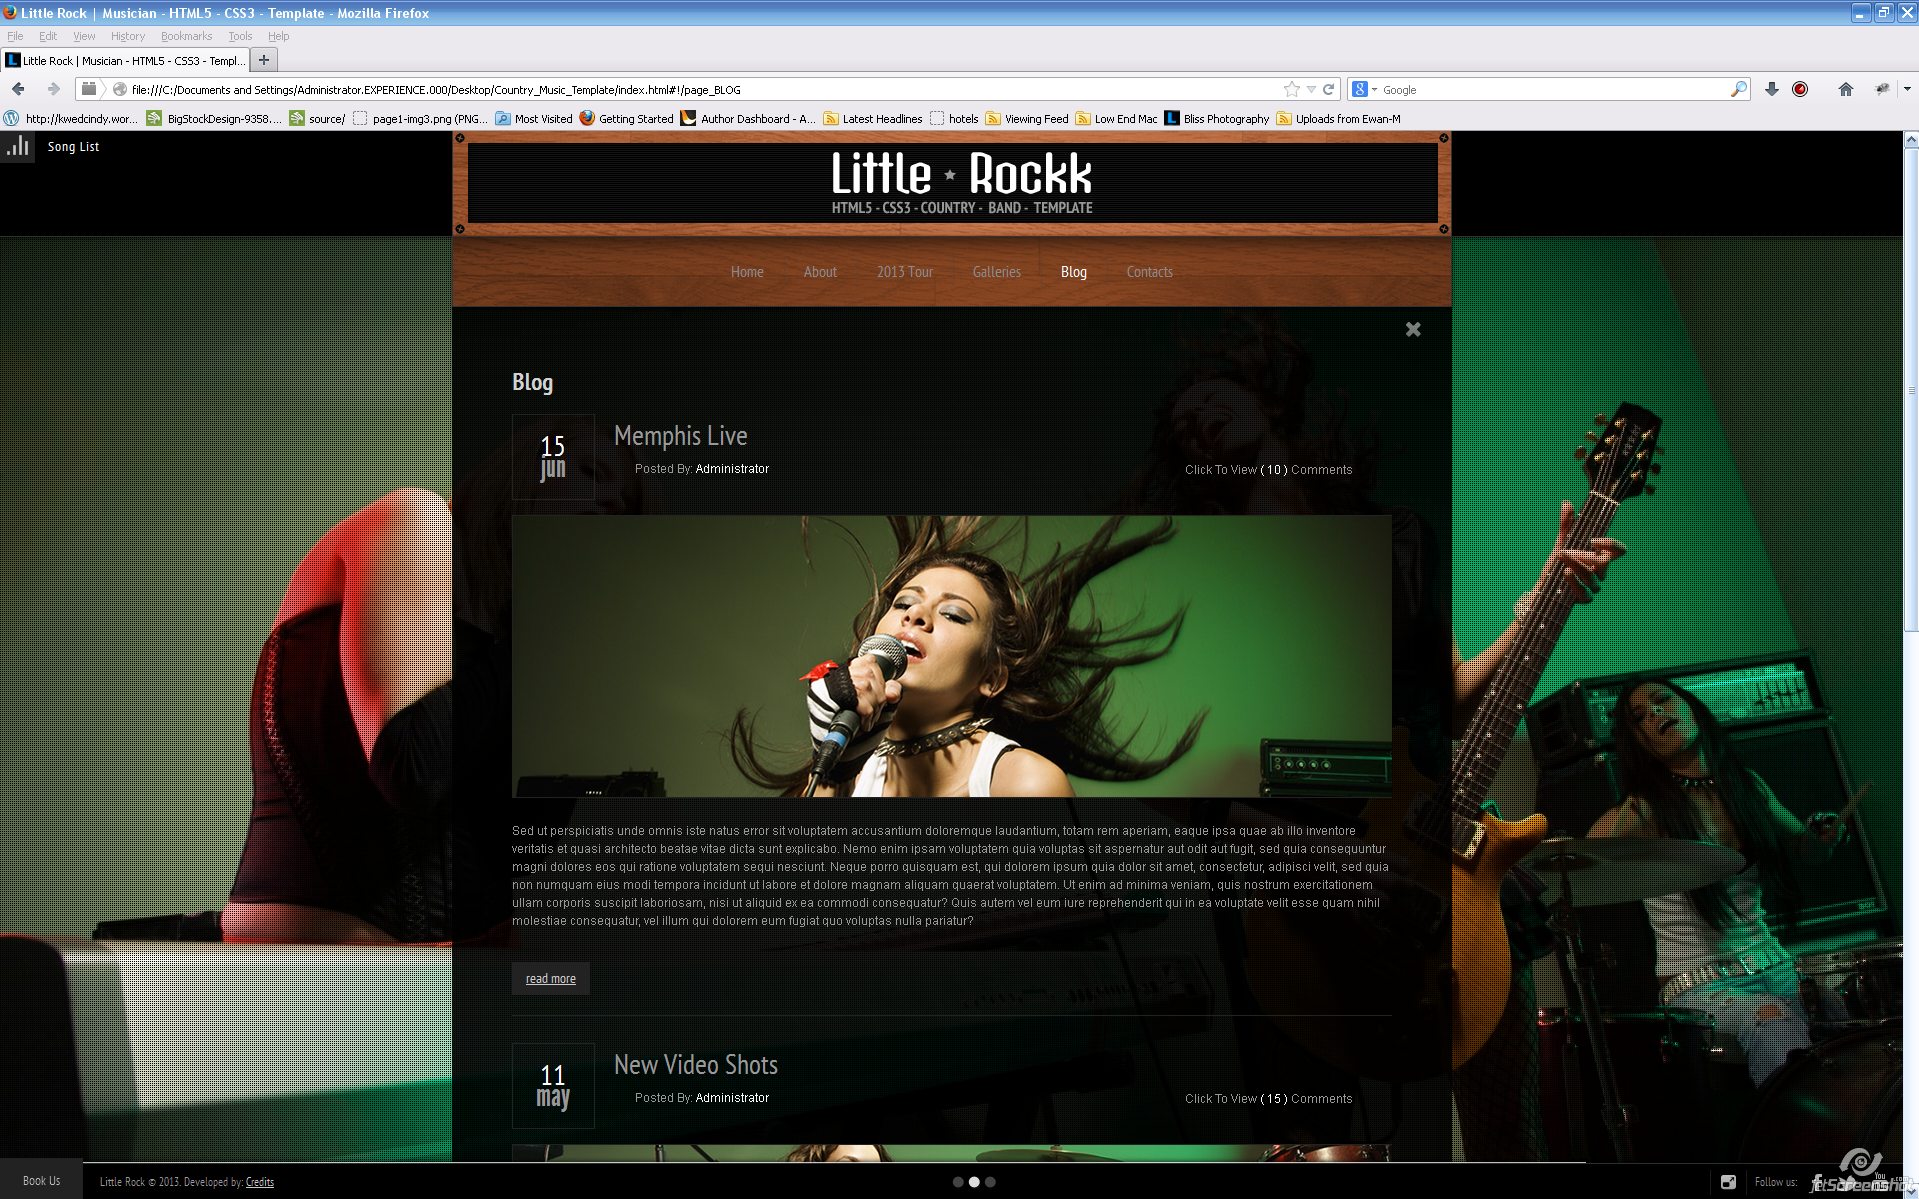Screen dimensions: 1919x1199
Task: Open the View menu
Action: [x=84, y=36]
